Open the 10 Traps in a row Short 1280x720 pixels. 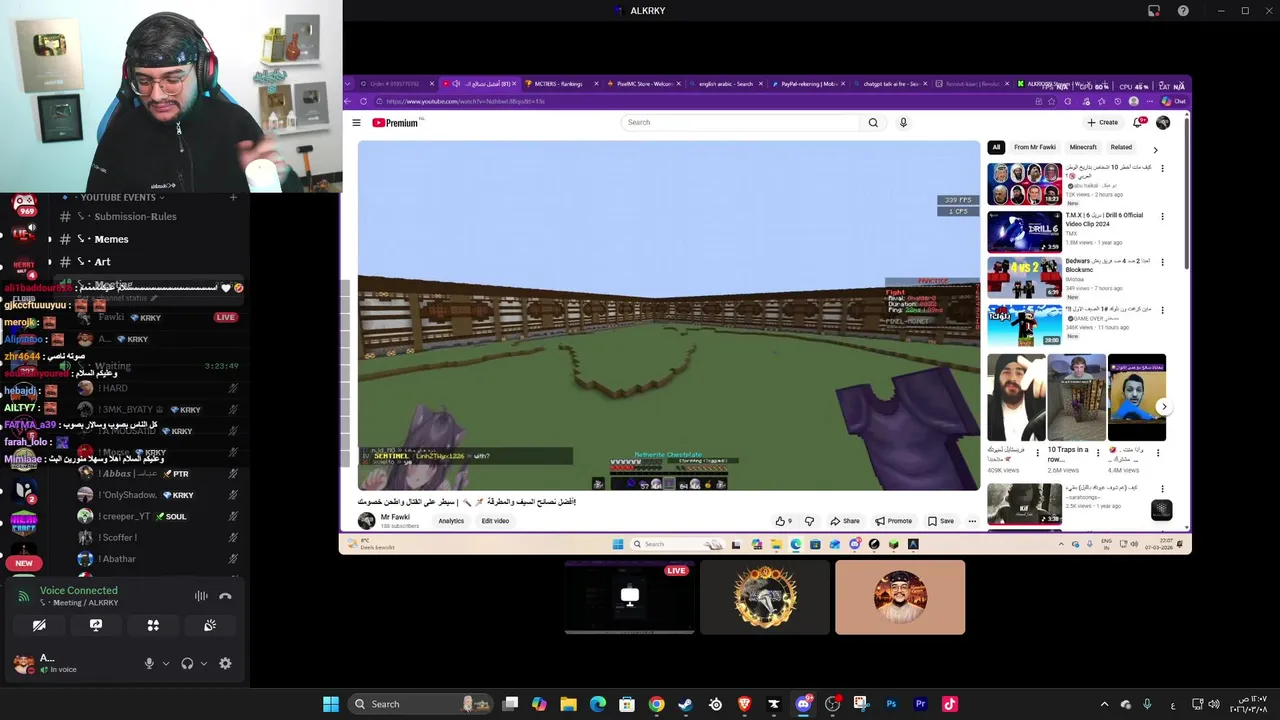tap(1077, 398)
